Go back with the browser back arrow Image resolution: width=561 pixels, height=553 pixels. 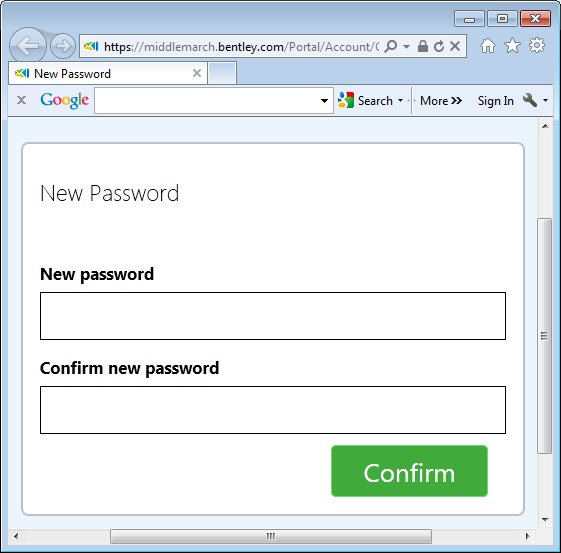(x=28, y=45)
